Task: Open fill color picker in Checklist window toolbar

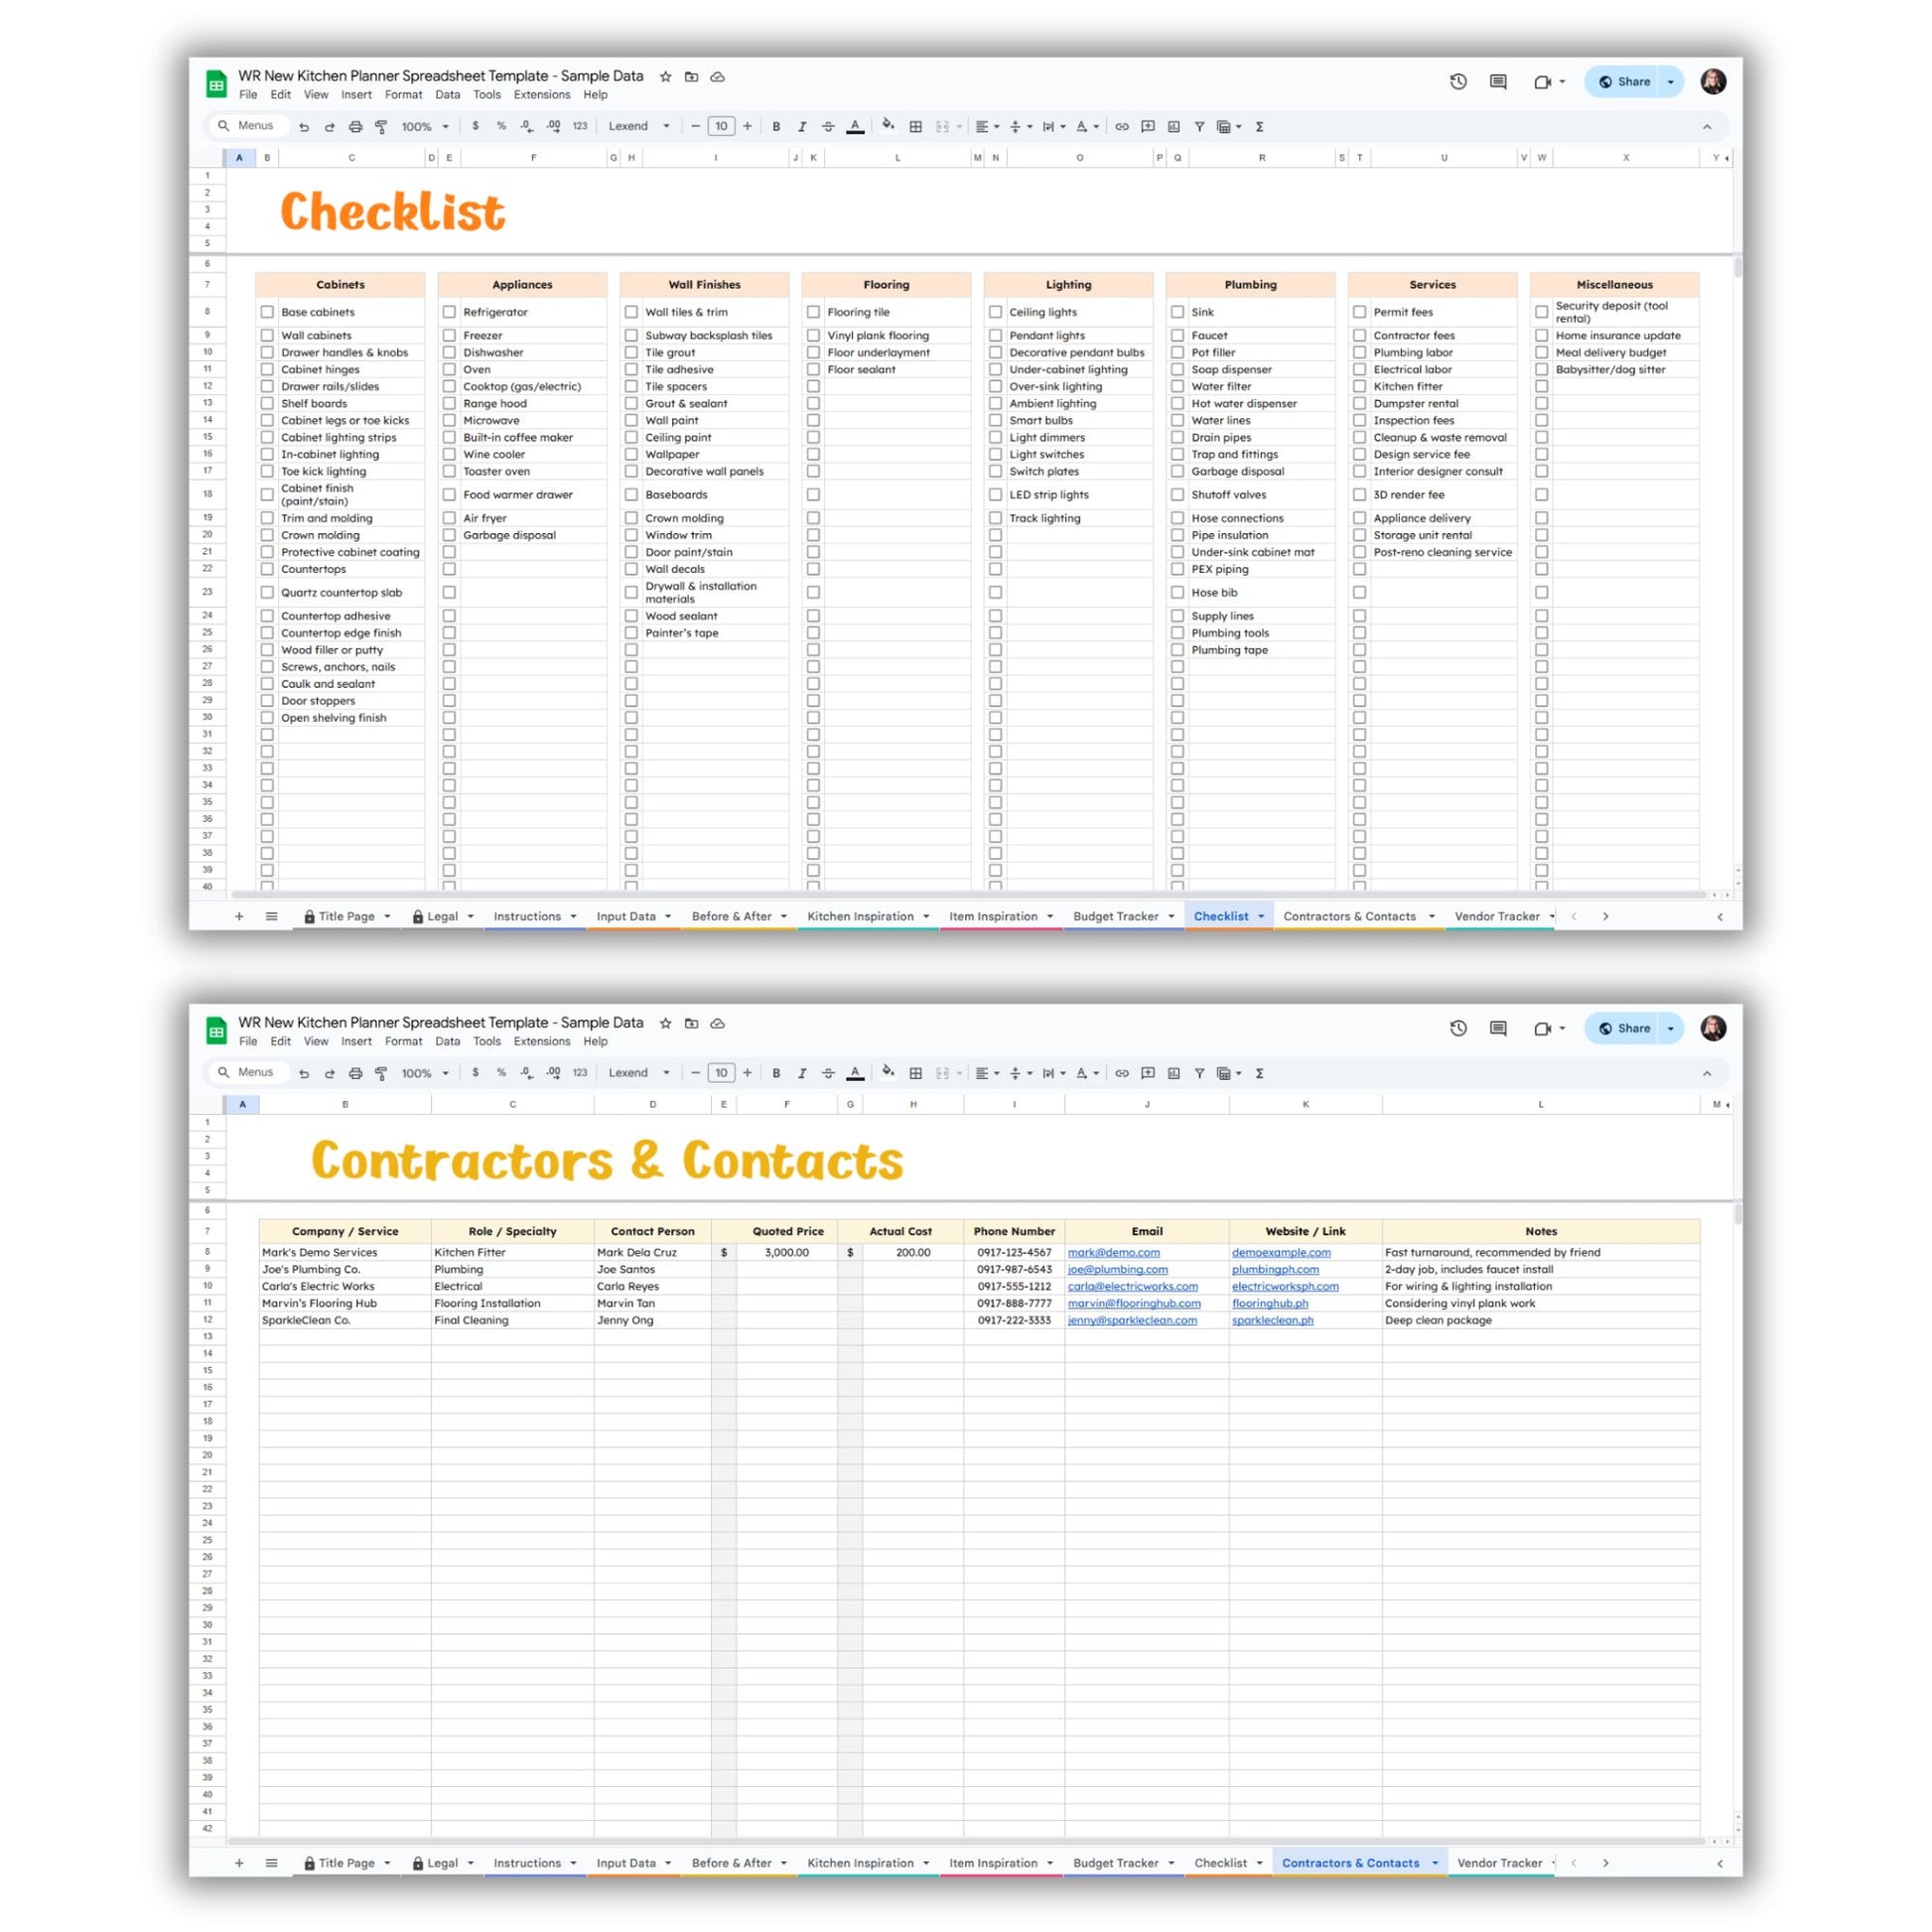Action: tap(887, 126)
